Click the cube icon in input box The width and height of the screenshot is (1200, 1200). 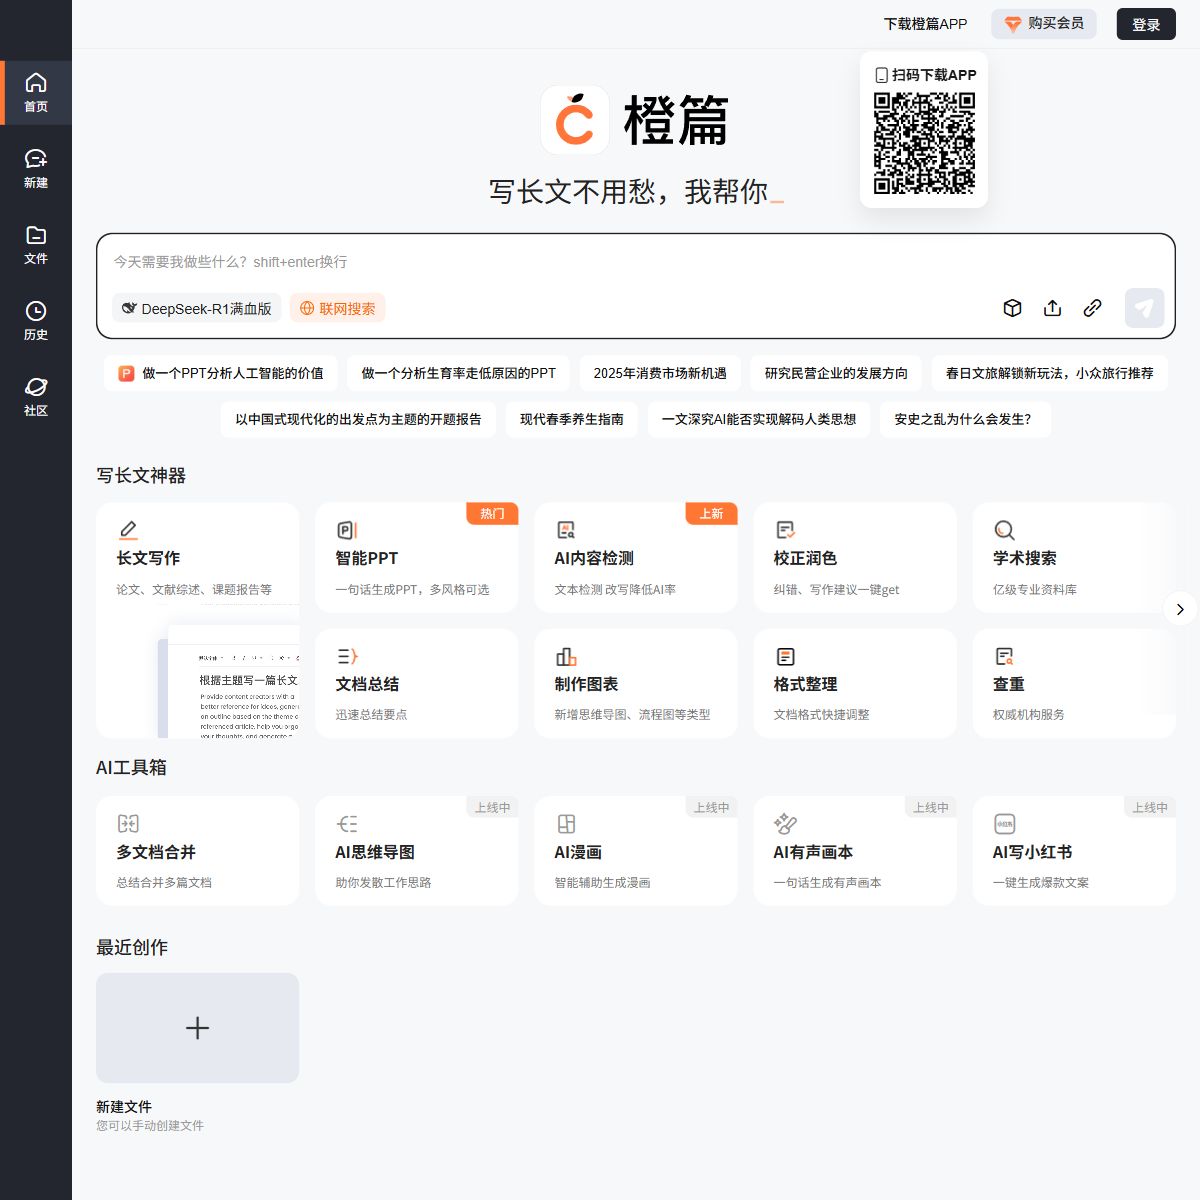tap(1012, 308)
